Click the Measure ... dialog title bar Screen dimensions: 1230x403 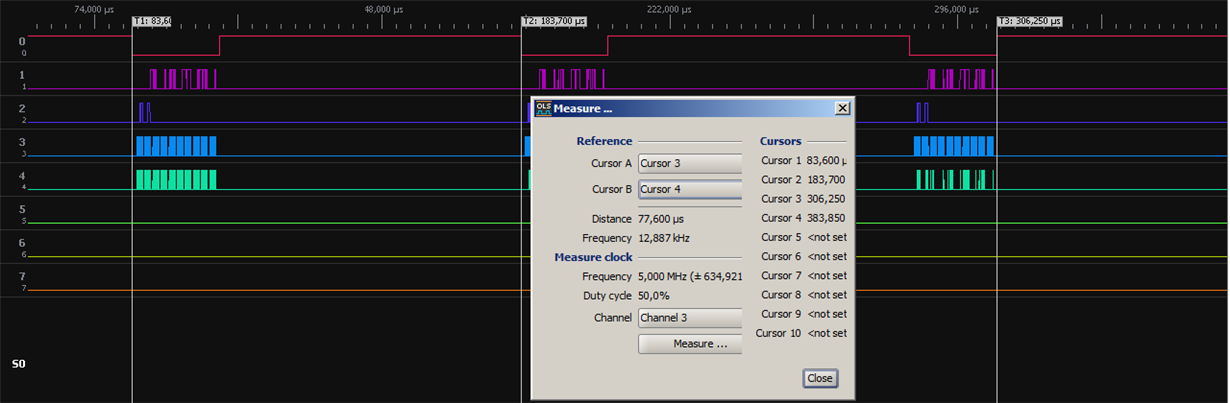tap(692, 108)
